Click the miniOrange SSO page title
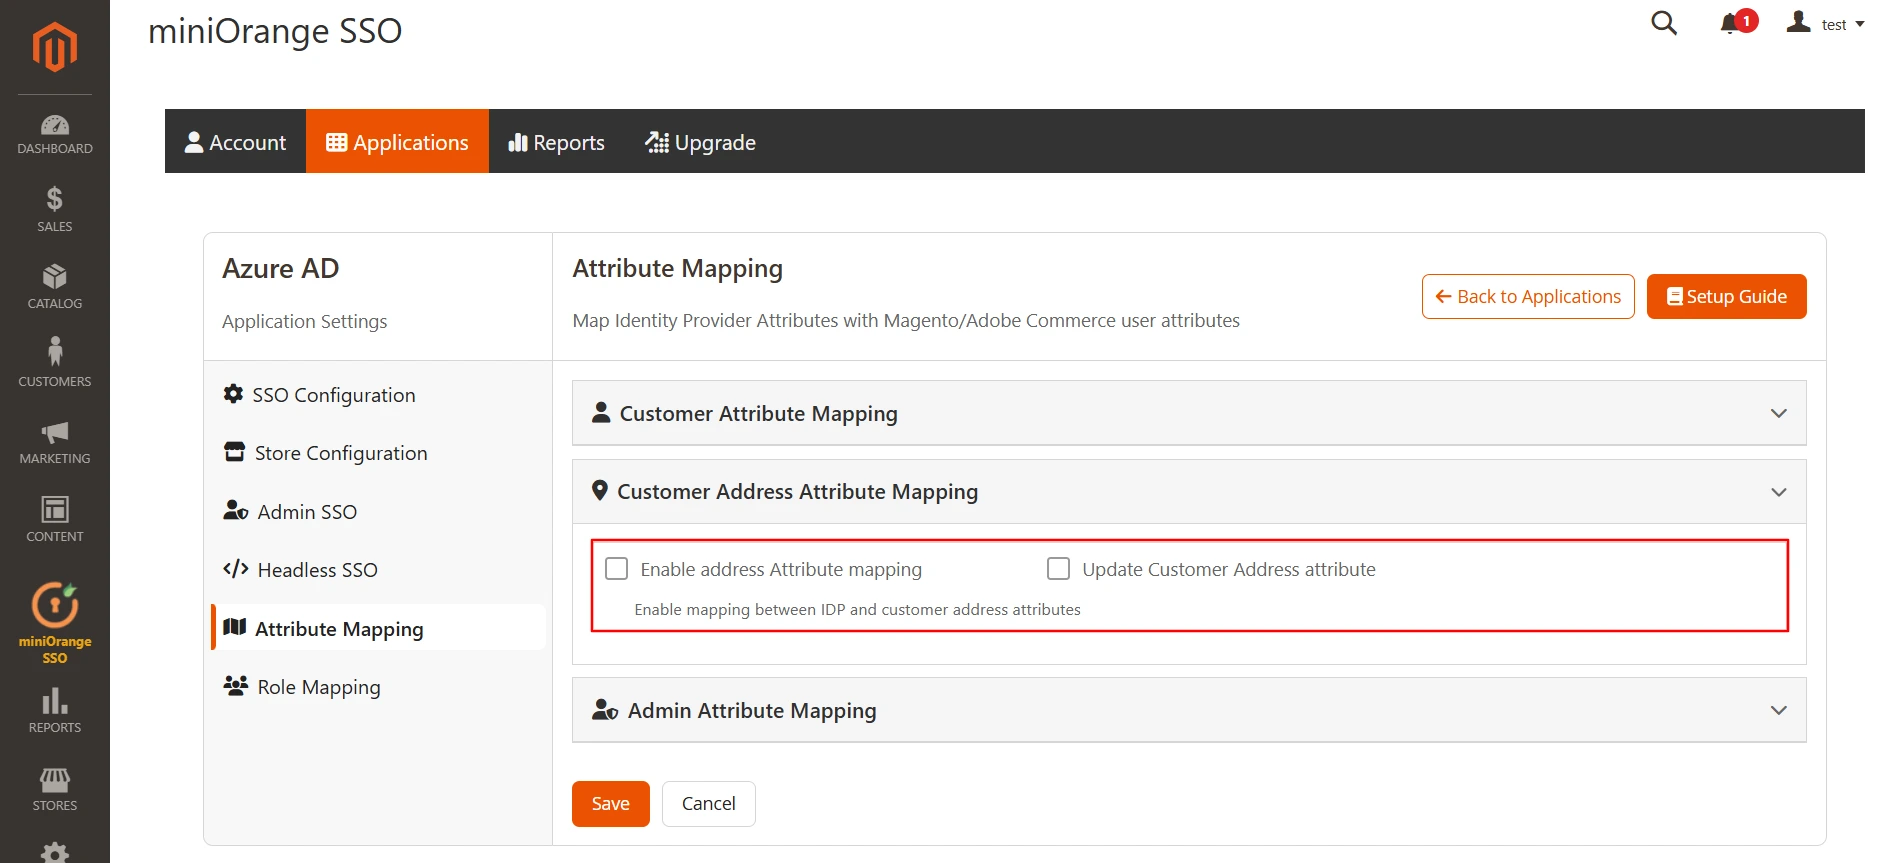 tap(275, 31)
